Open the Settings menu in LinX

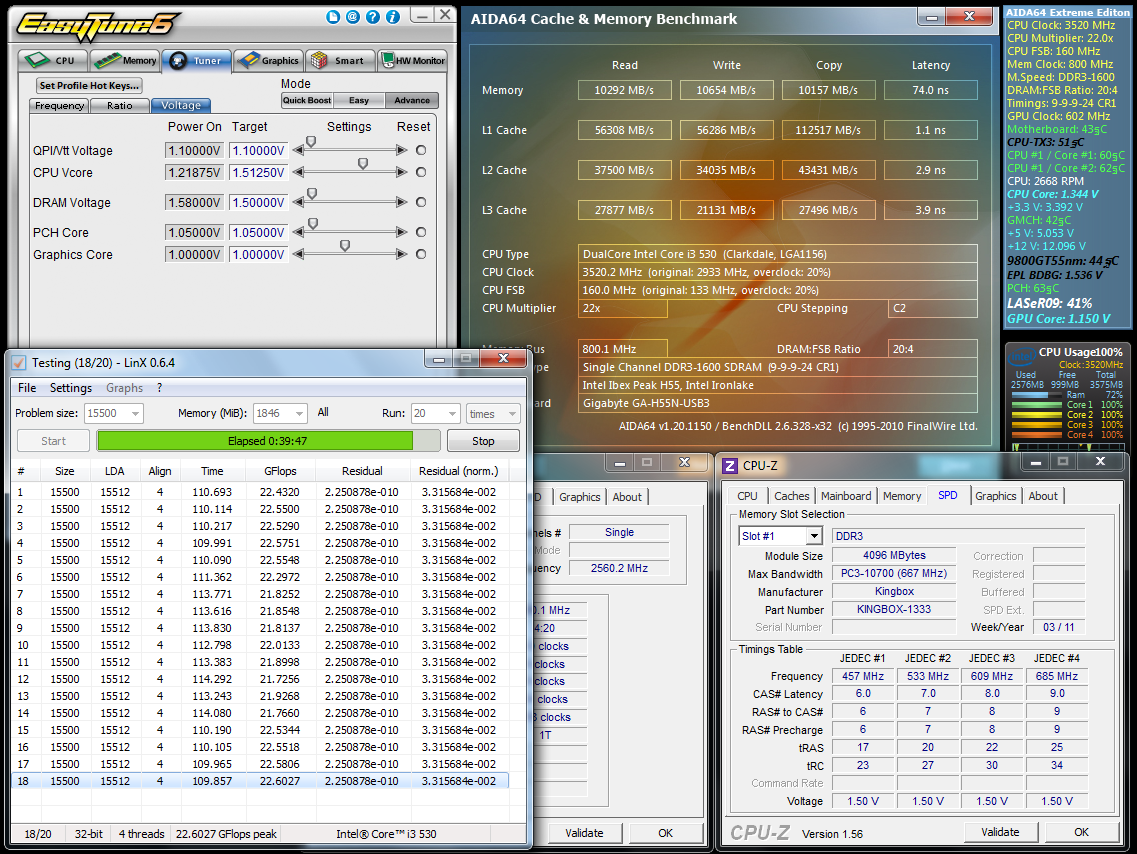pos(71,388)
